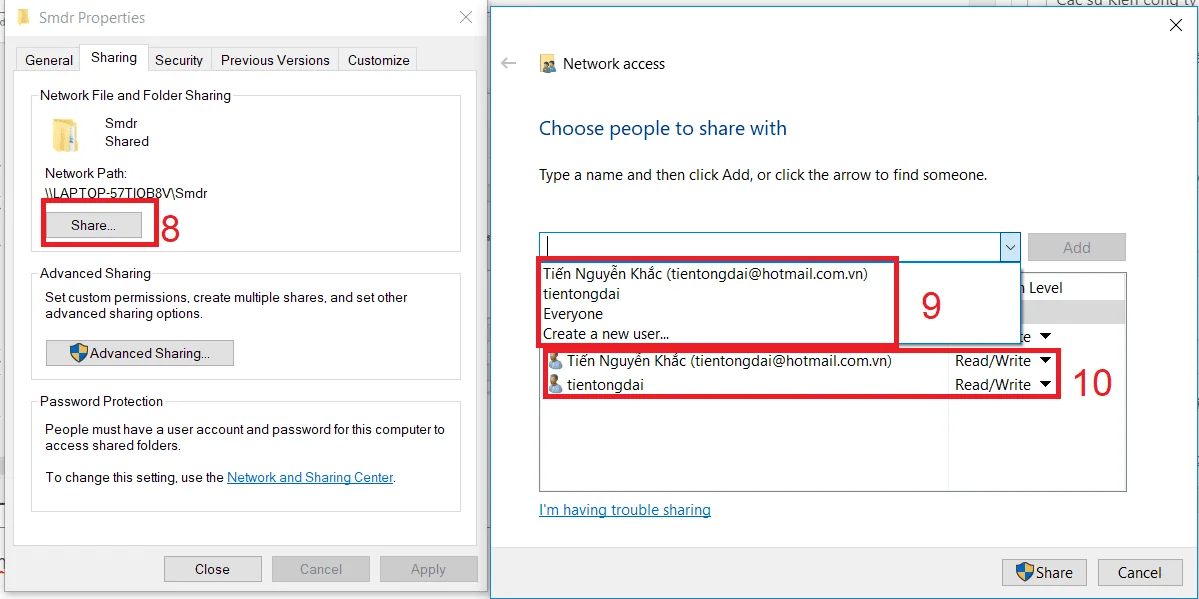Click the name input field
1199x599 pixels.
[770, 247]
